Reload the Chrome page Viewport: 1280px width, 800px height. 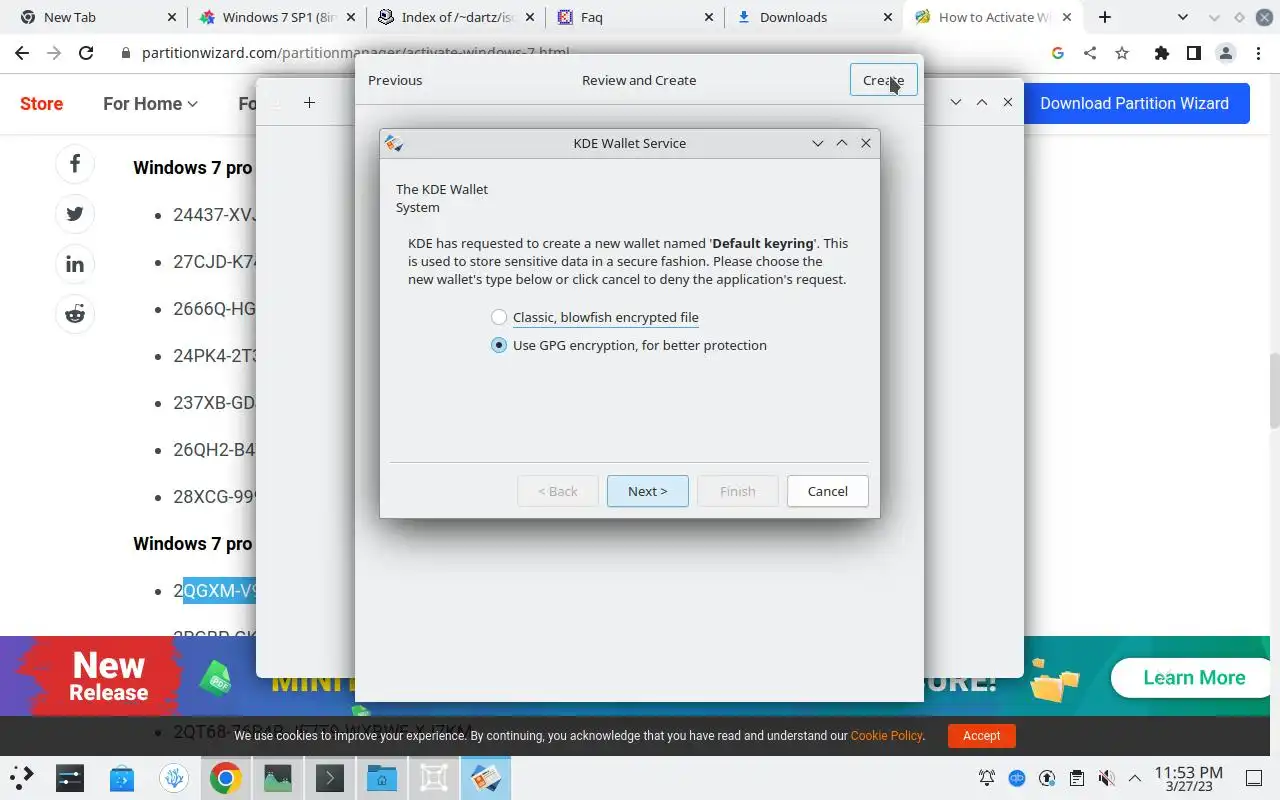point(86,53)
